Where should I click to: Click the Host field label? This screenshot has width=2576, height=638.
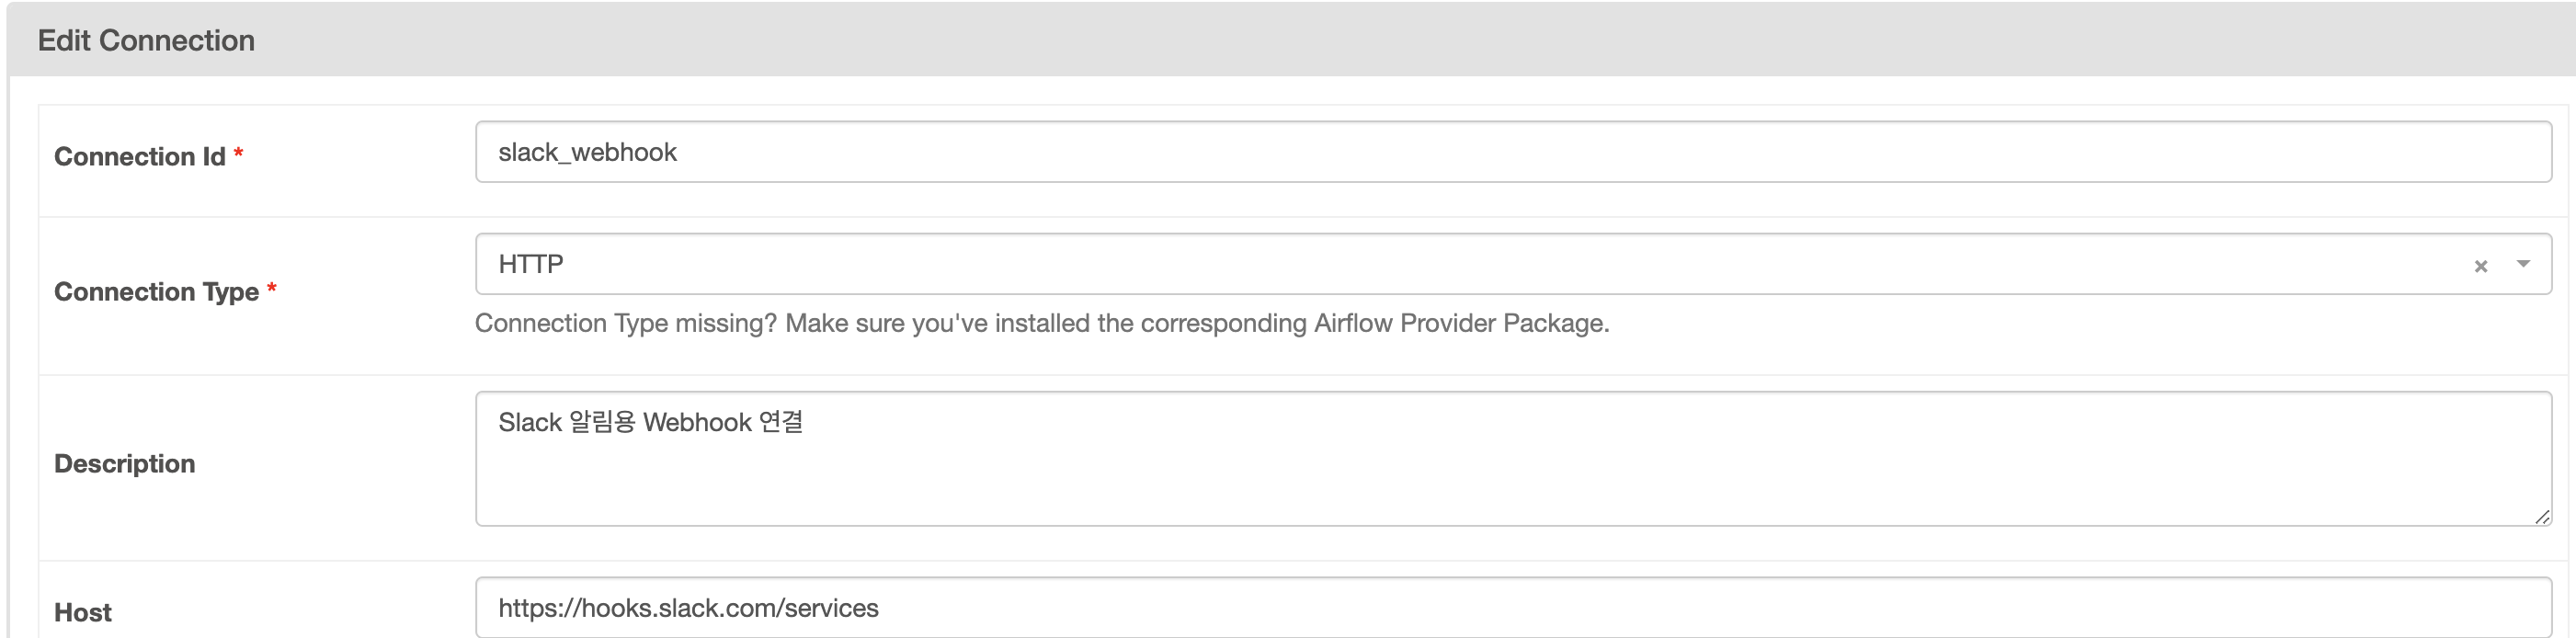[x=83, y=612]
